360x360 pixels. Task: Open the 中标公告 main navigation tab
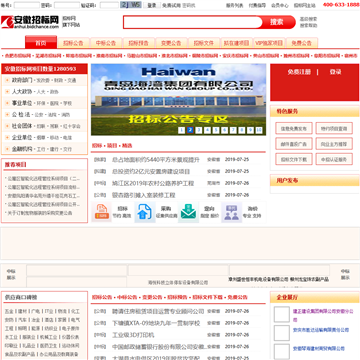tap(106, 43)
